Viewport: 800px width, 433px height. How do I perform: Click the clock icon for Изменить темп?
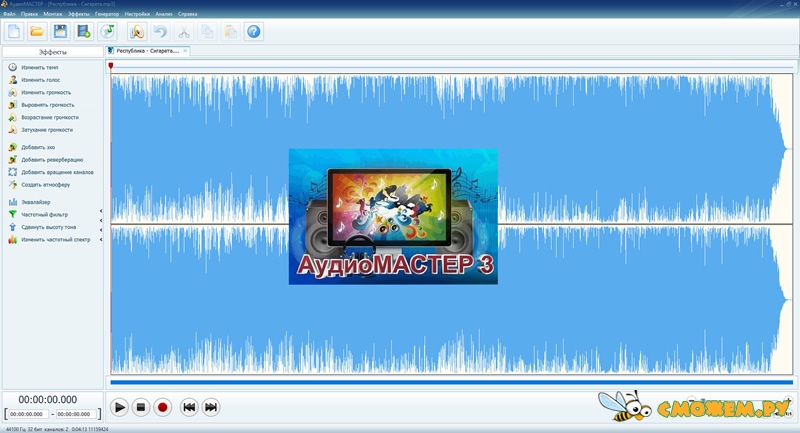pyautogui.click(x=13, y=67)
